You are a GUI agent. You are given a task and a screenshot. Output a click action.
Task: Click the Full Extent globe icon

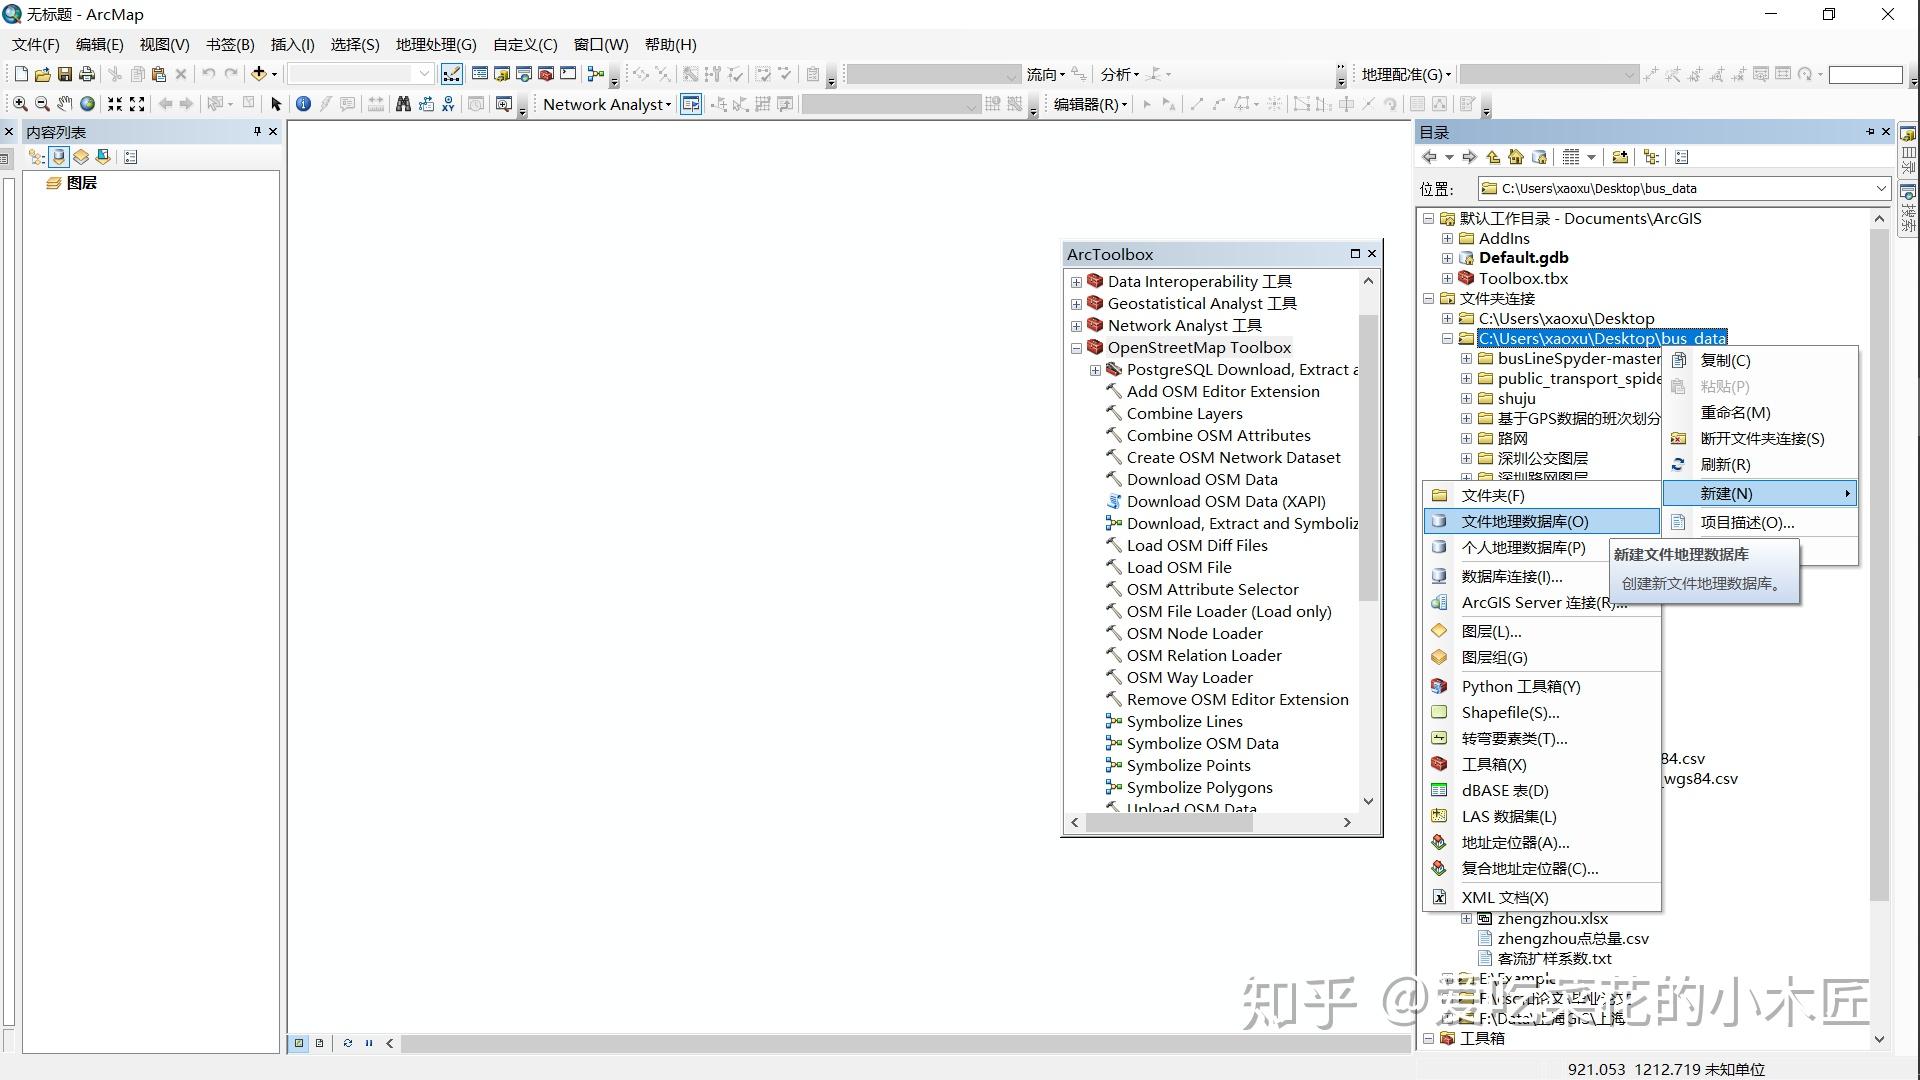(x=87, y=104)
